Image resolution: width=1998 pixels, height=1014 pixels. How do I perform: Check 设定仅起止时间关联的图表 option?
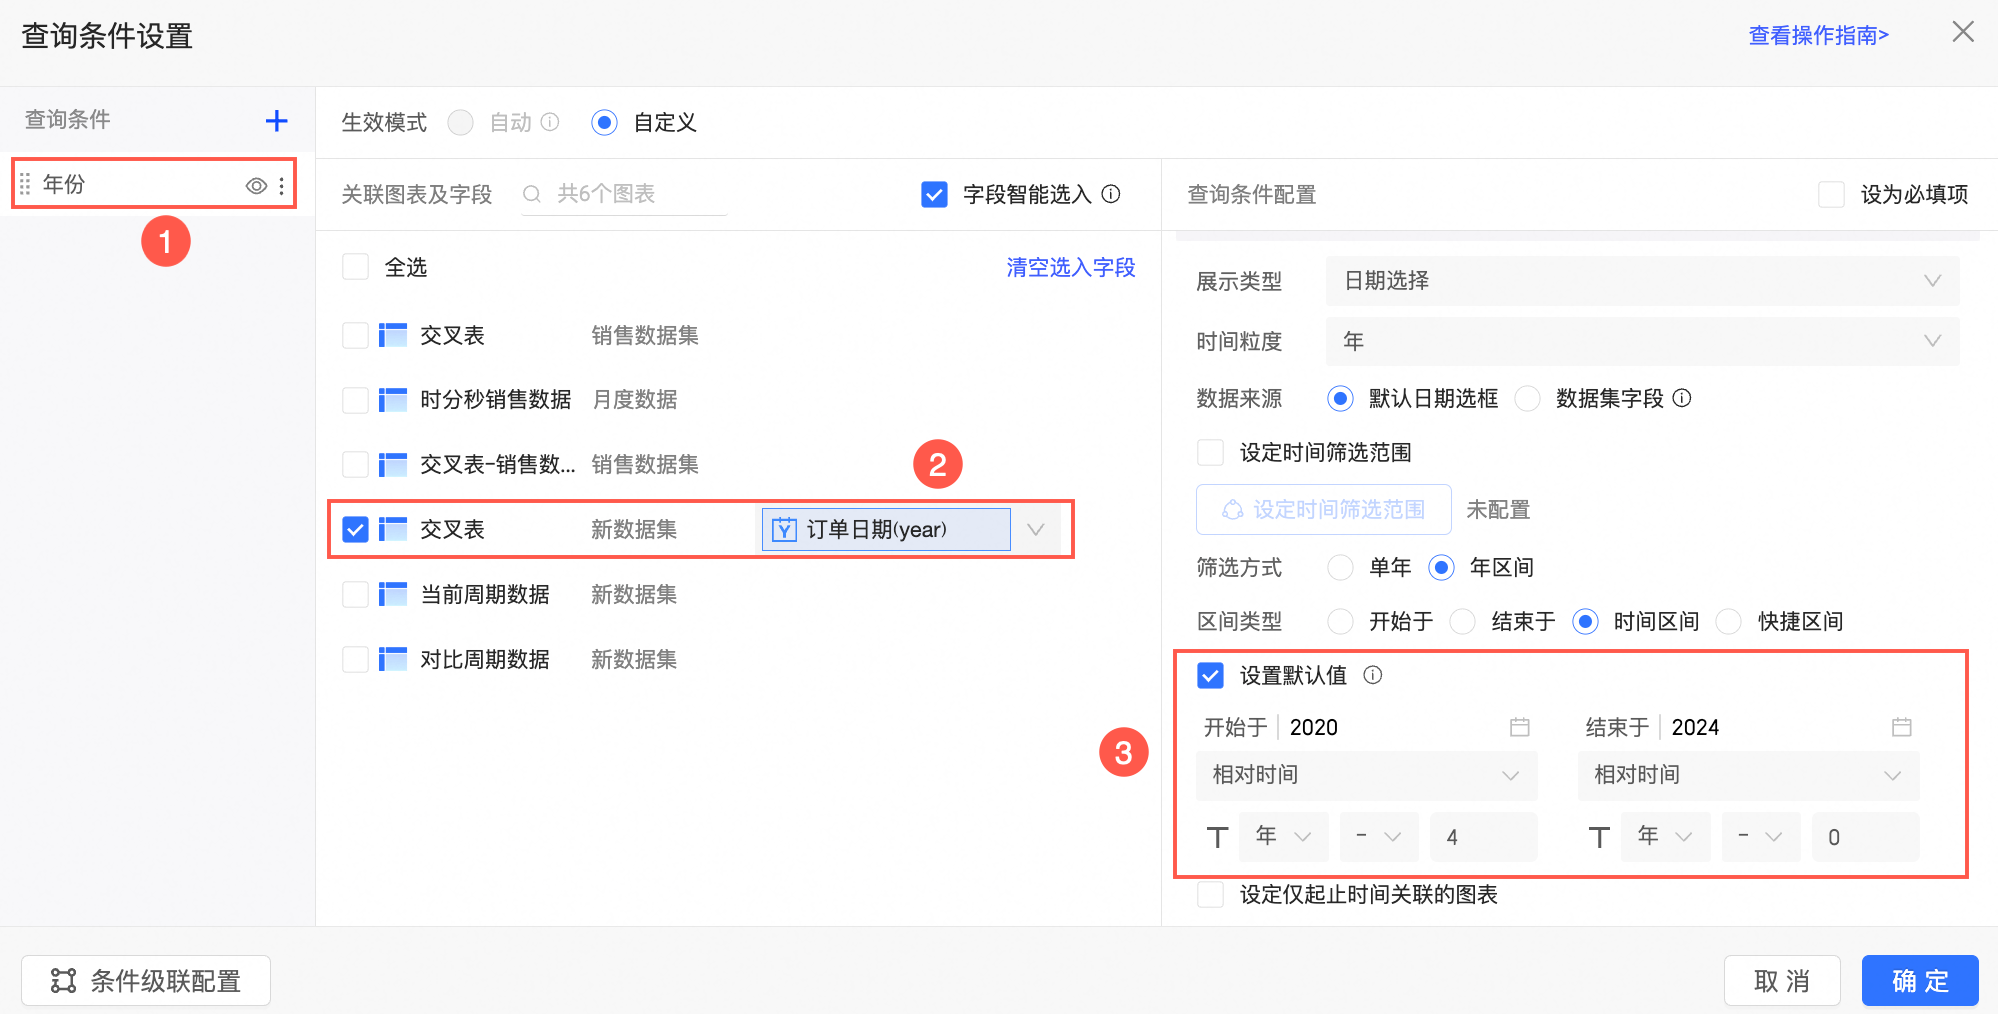tap(1210, 894)
